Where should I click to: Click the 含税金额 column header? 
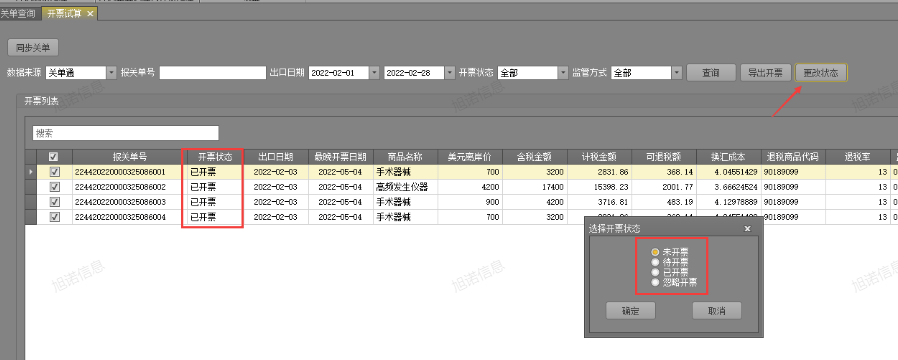535,156
